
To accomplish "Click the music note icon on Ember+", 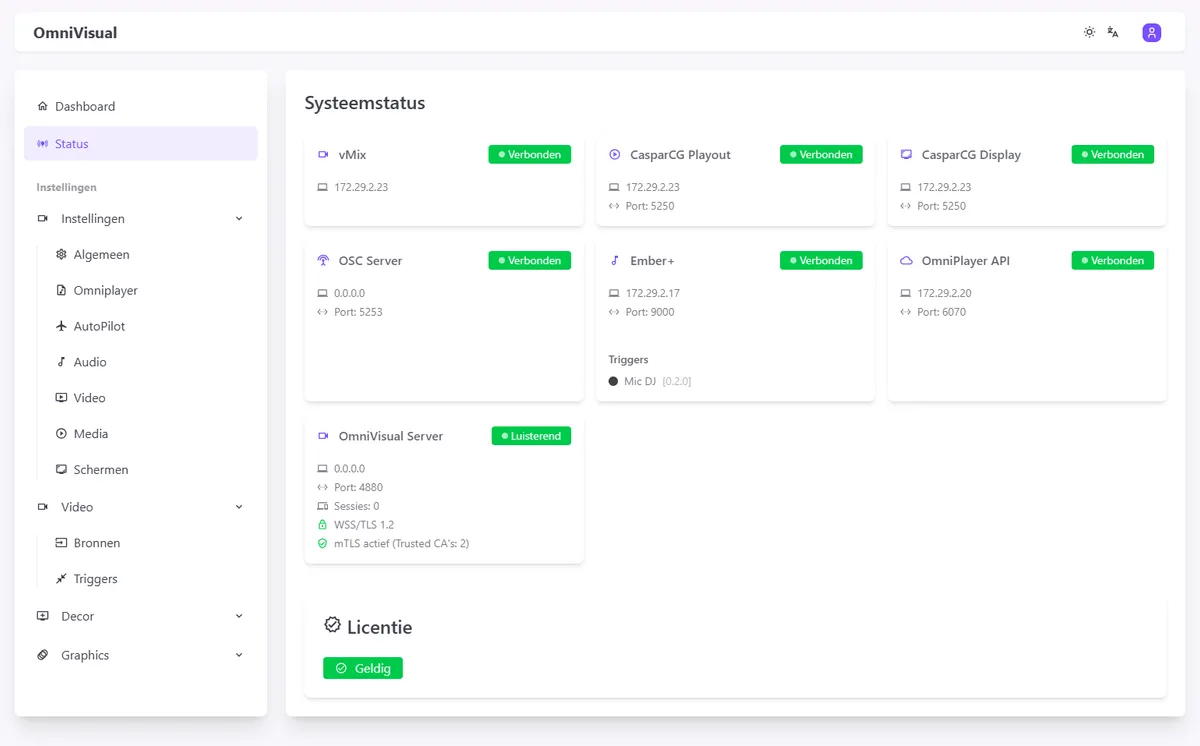I will pyautogui.click(x=615, y=261).
